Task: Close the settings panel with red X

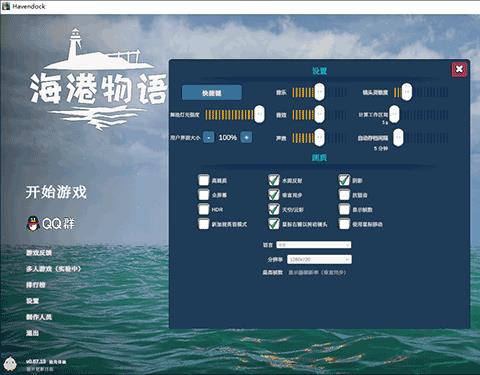Action: point(459,69)
